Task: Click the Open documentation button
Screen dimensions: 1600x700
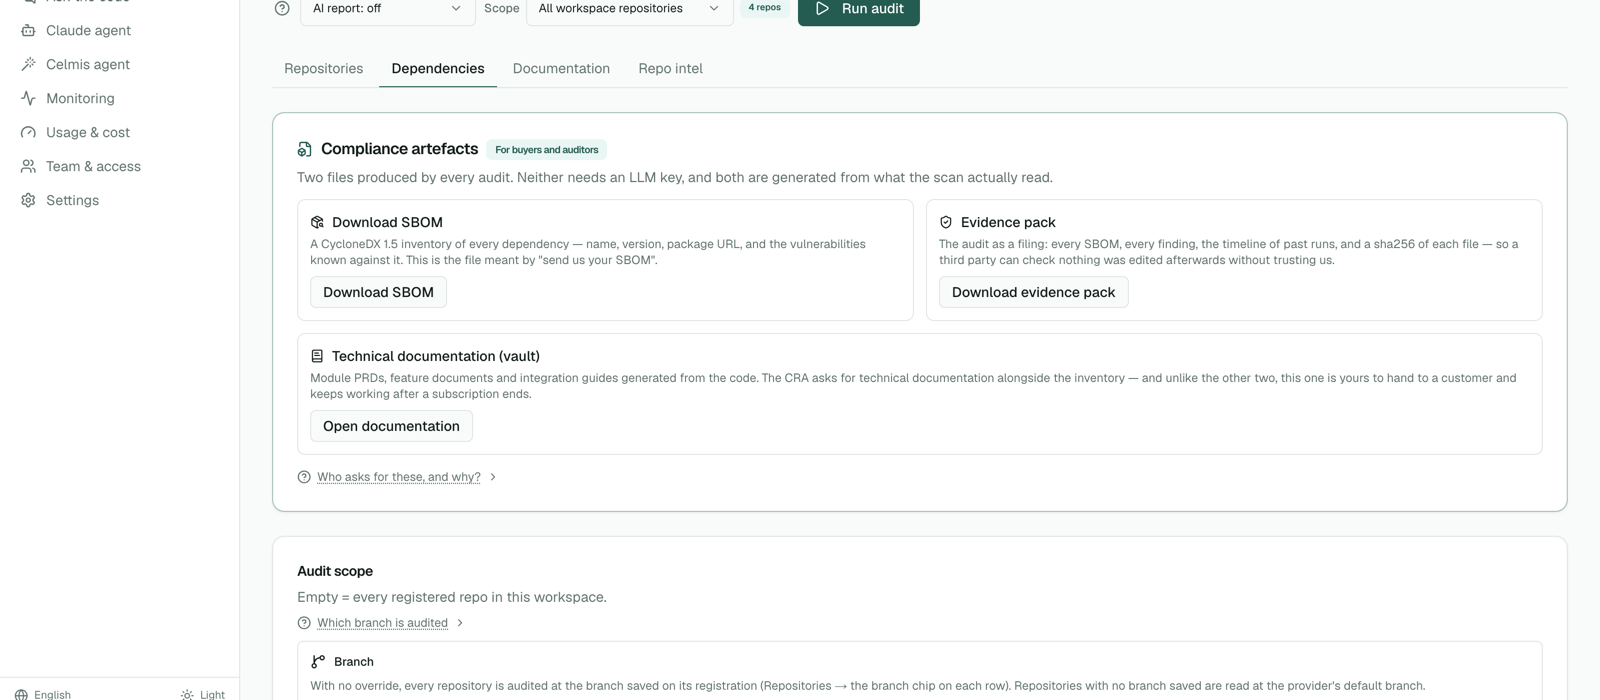Action: 391,426
